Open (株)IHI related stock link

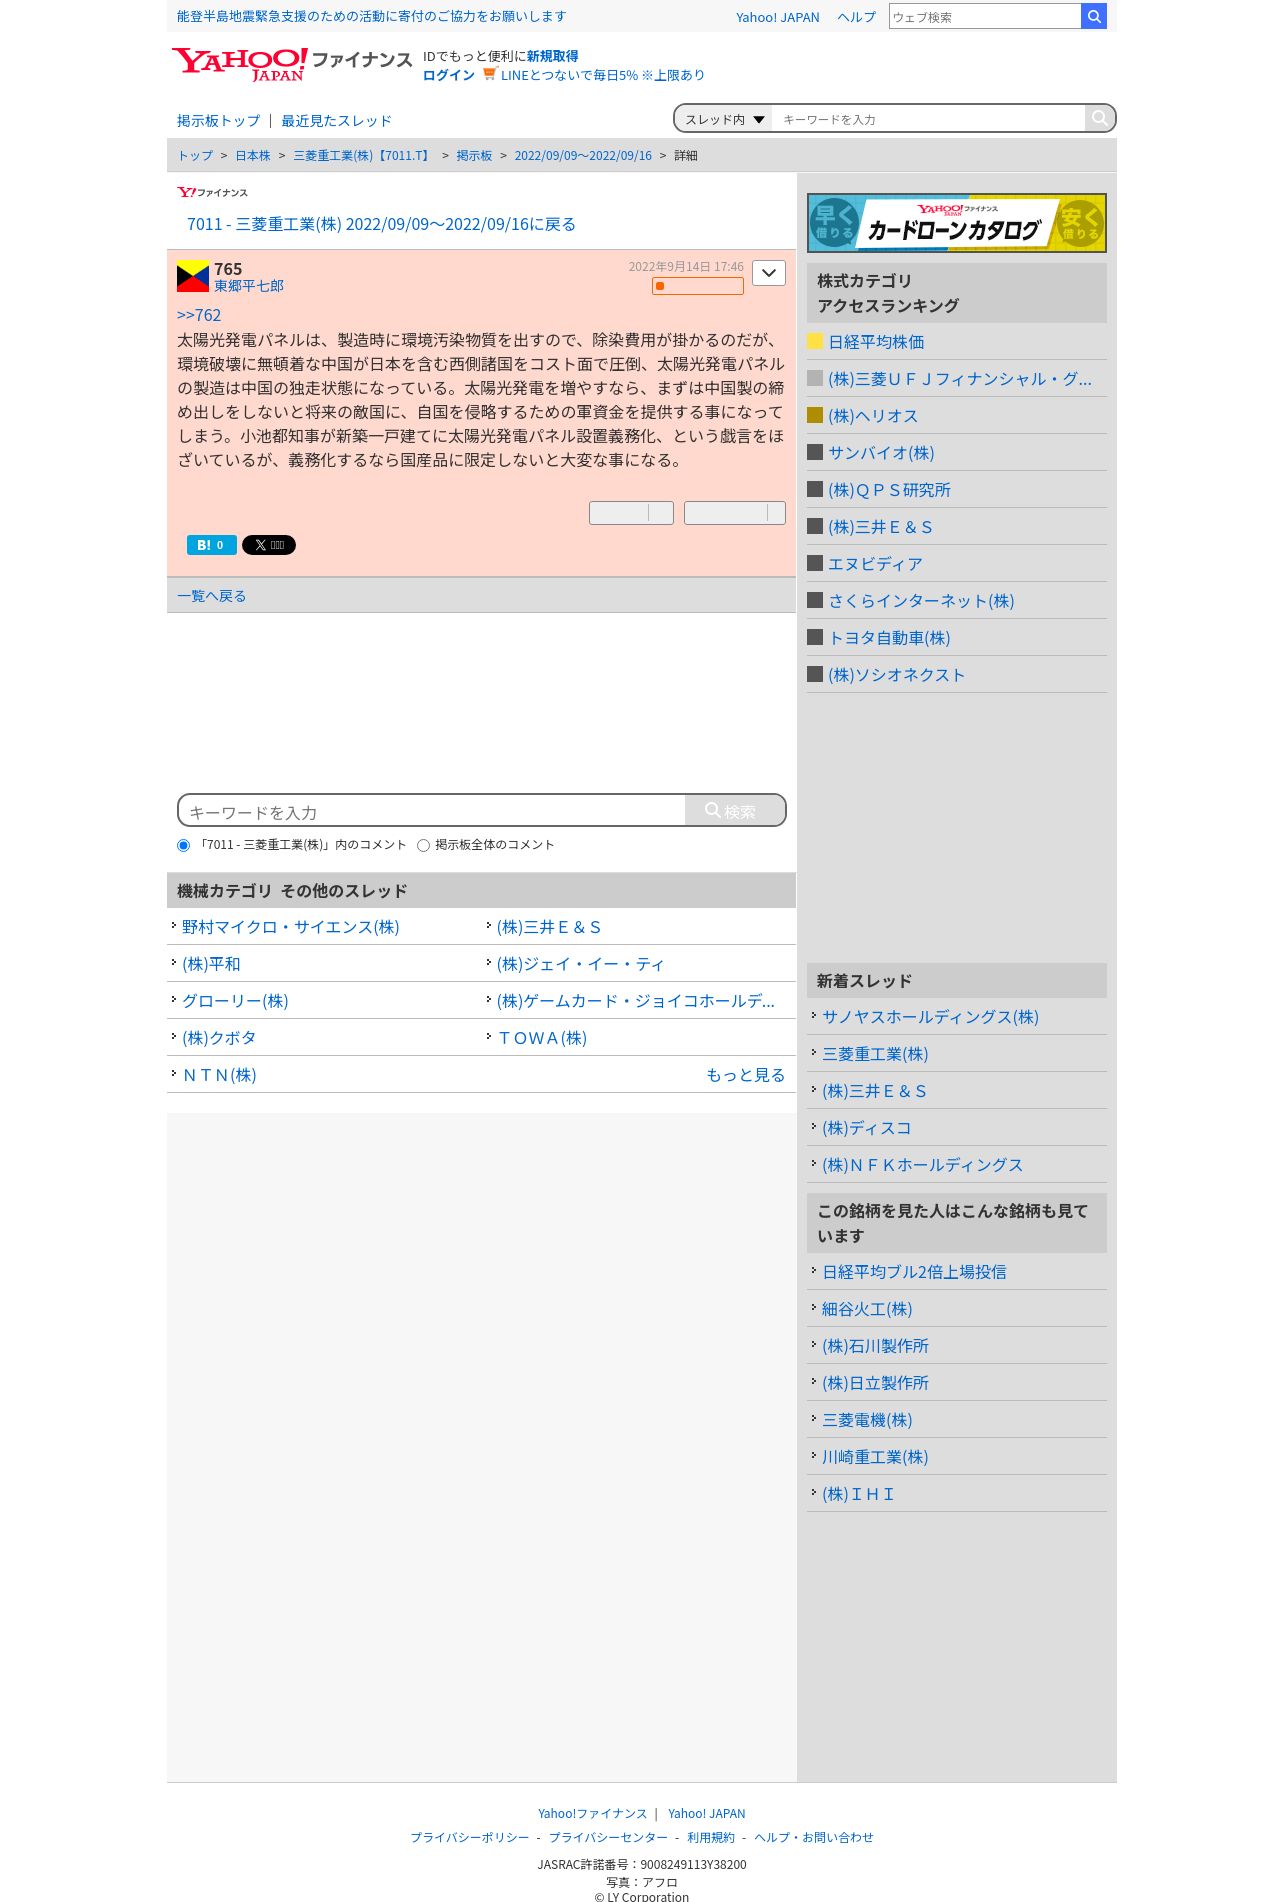[x=858, y=1494]
